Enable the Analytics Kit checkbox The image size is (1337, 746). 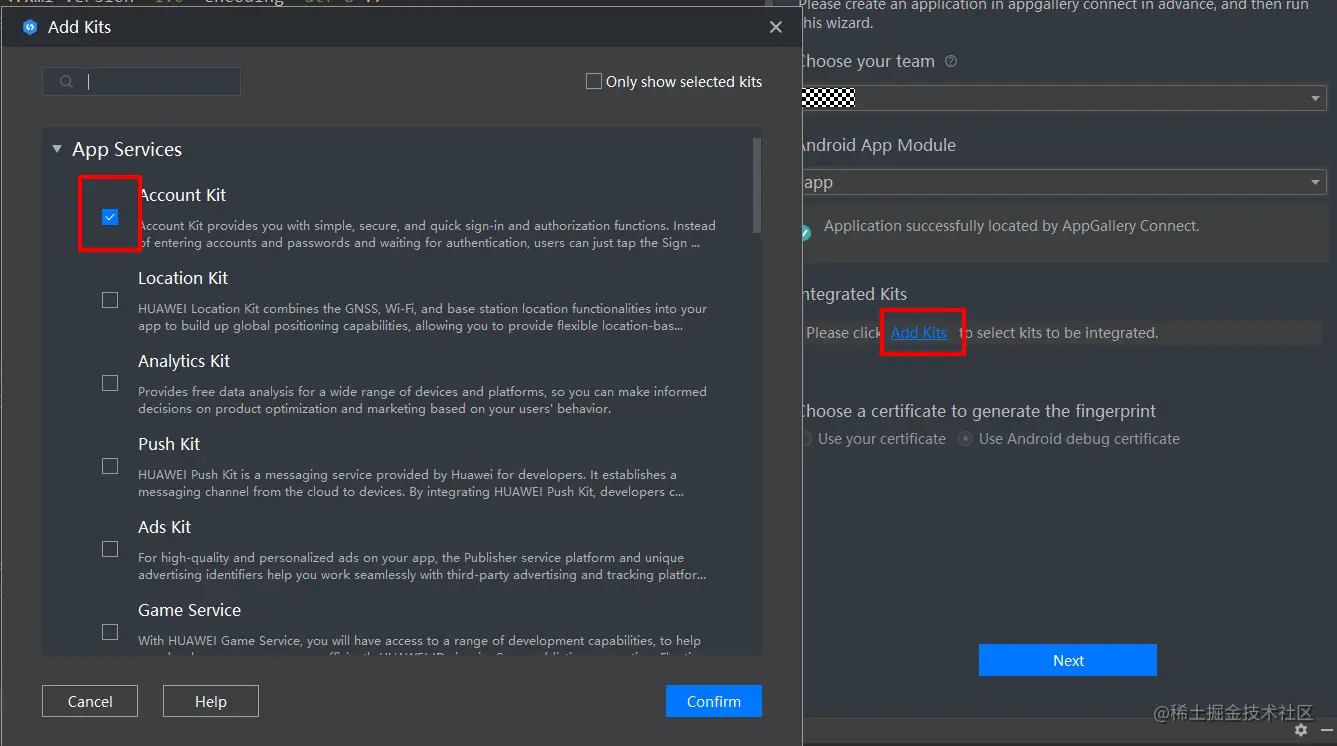pos(110,383)
